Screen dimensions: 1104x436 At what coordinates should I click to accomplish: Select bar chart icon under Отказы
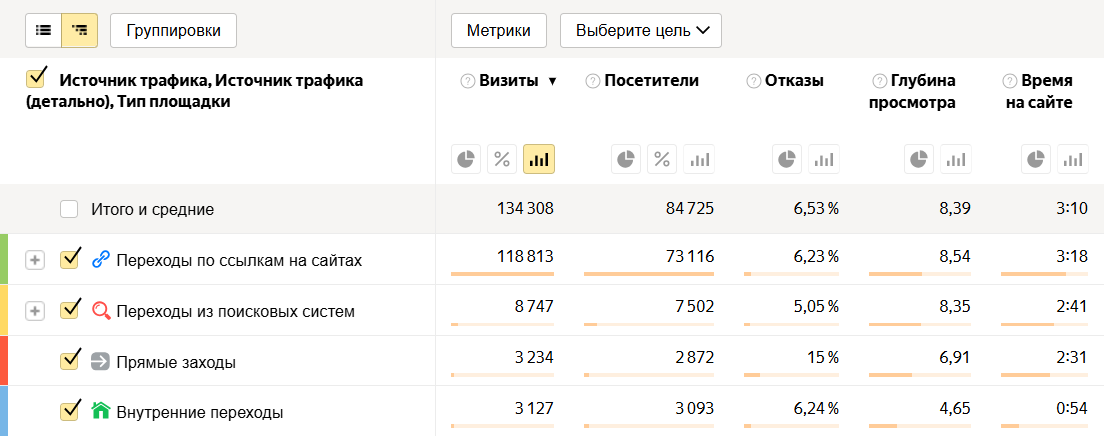(824, 159)
